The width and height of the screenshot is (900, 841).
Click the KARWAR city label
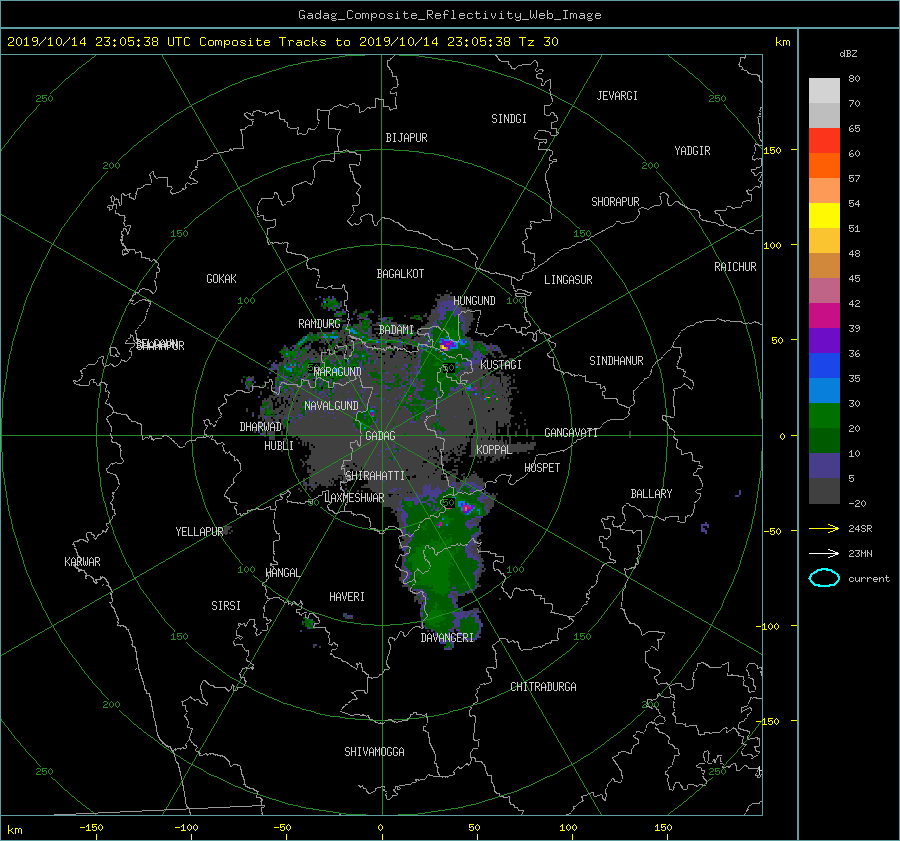click(x=82, y=561)
